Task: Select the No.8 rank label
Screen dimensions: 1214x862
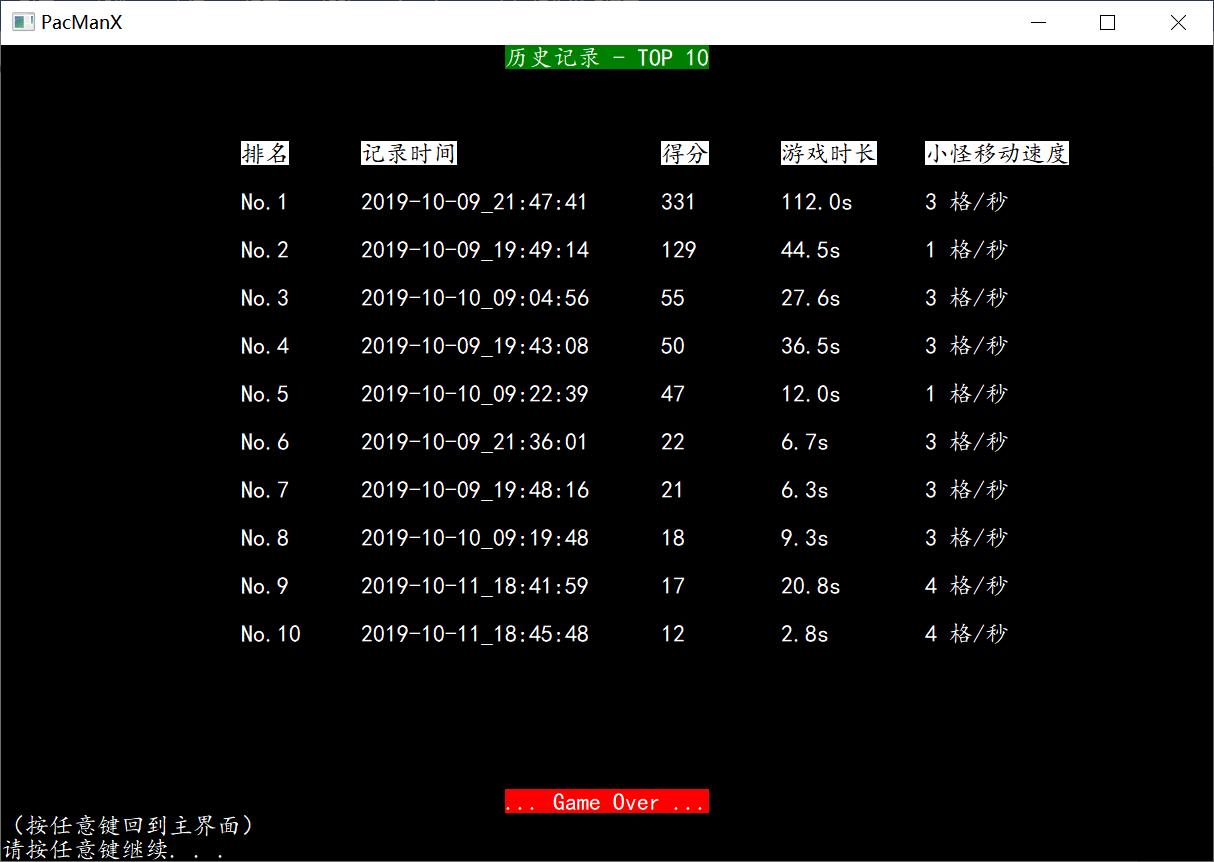Action: [265, 538]
